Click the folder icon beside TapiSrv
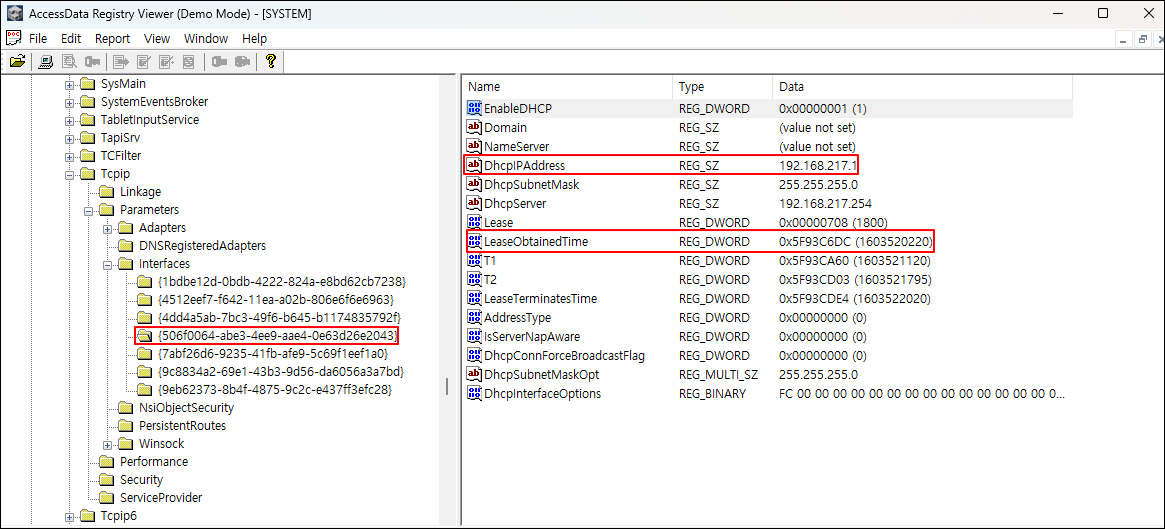 [88, 137]
